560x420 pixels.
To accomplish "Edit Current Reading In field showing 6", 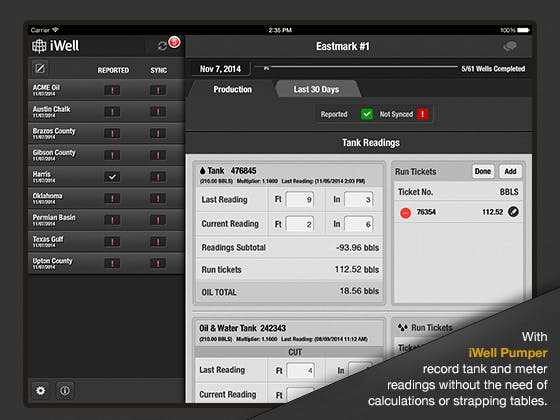I will pyautogui.click(x=359, y=224).
